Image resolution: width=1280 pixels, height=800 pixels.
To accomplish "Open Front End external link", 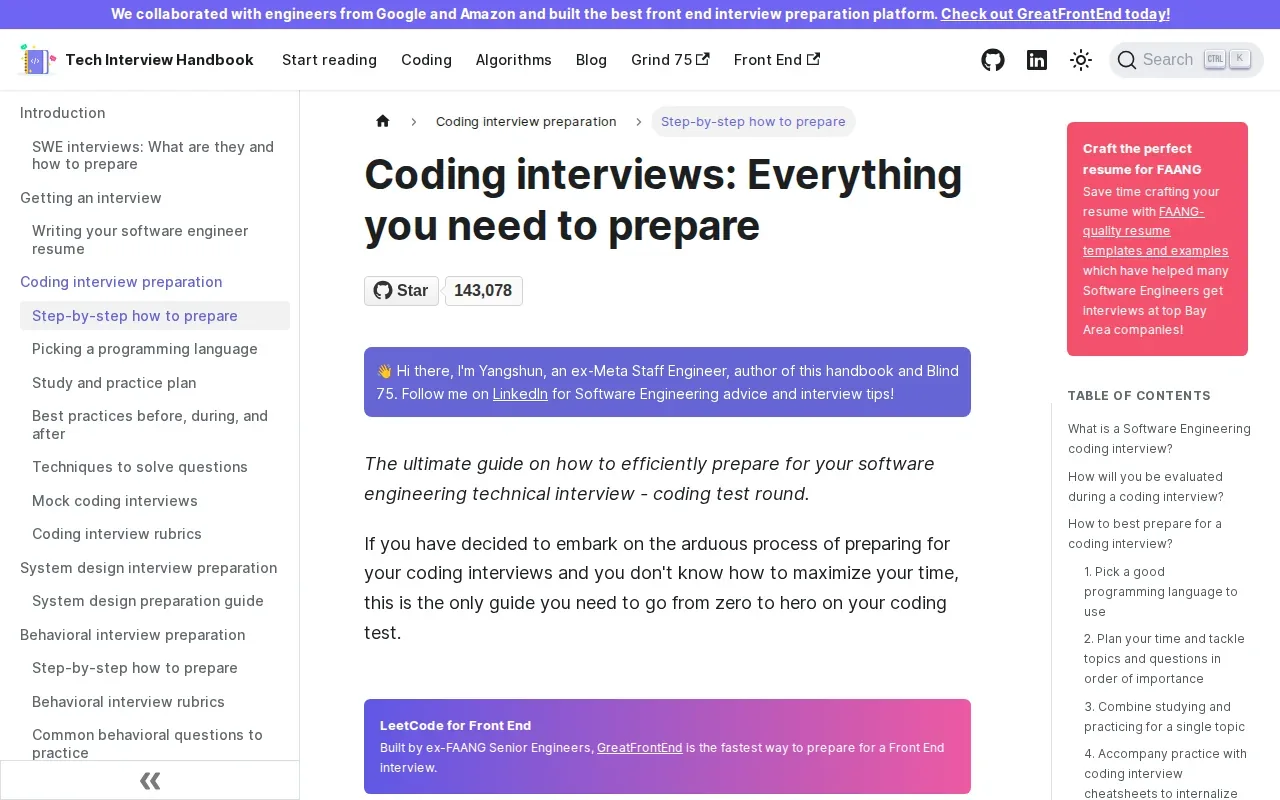I will [x=777, y=60].
